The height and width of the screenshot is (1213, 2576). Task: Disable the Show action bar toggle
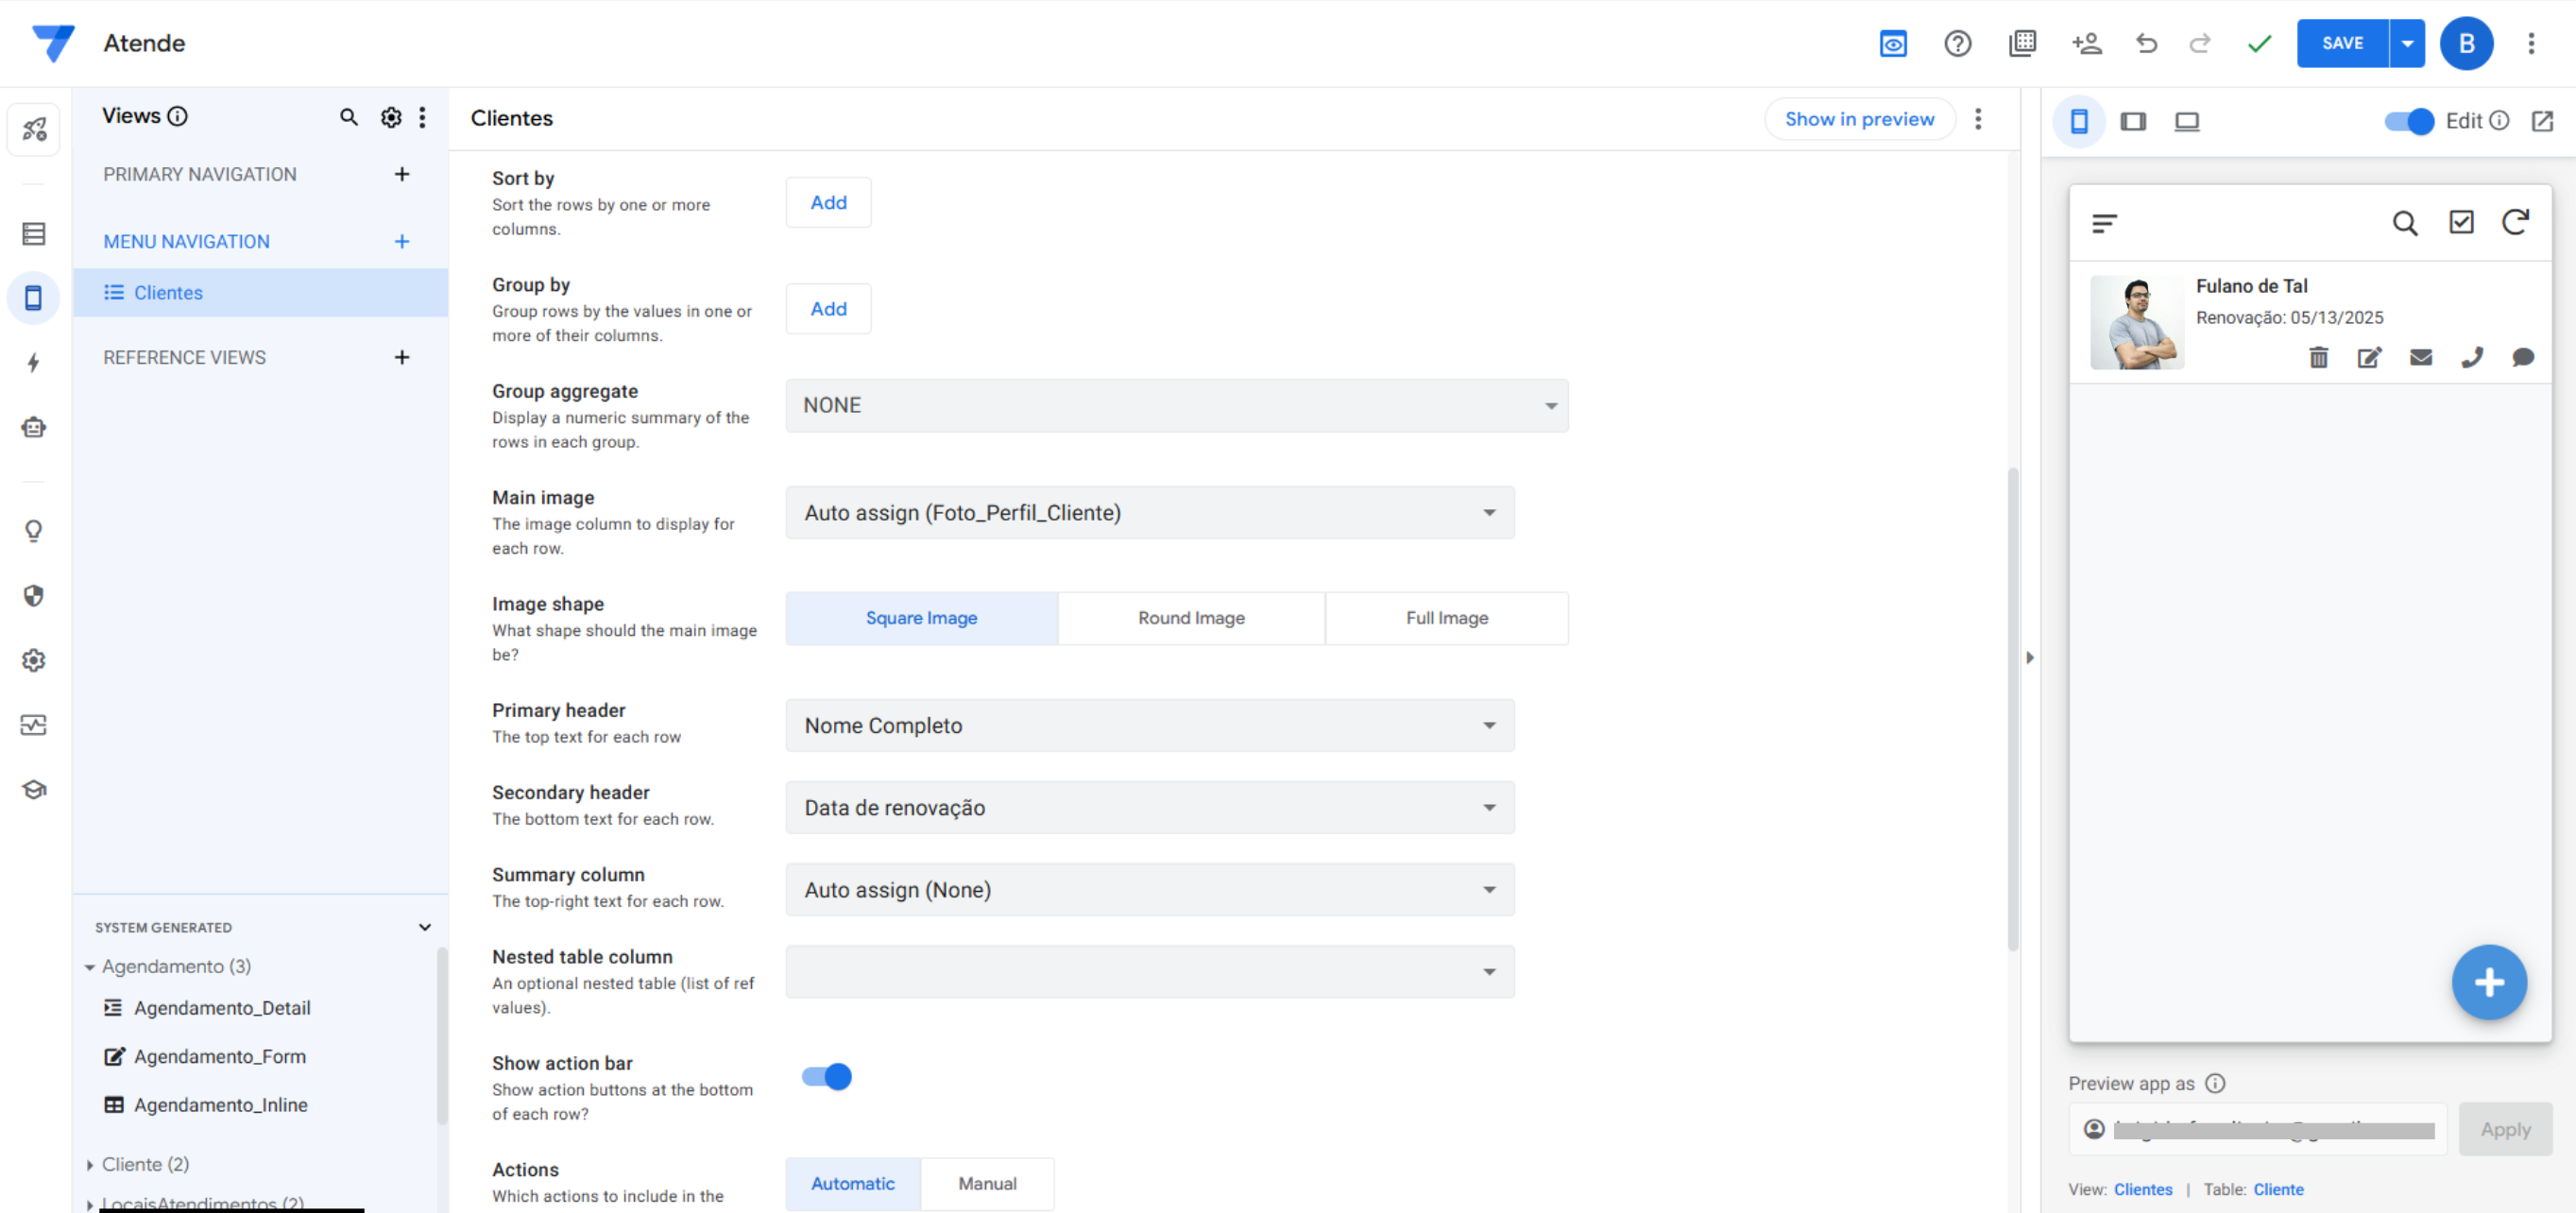826,1076
